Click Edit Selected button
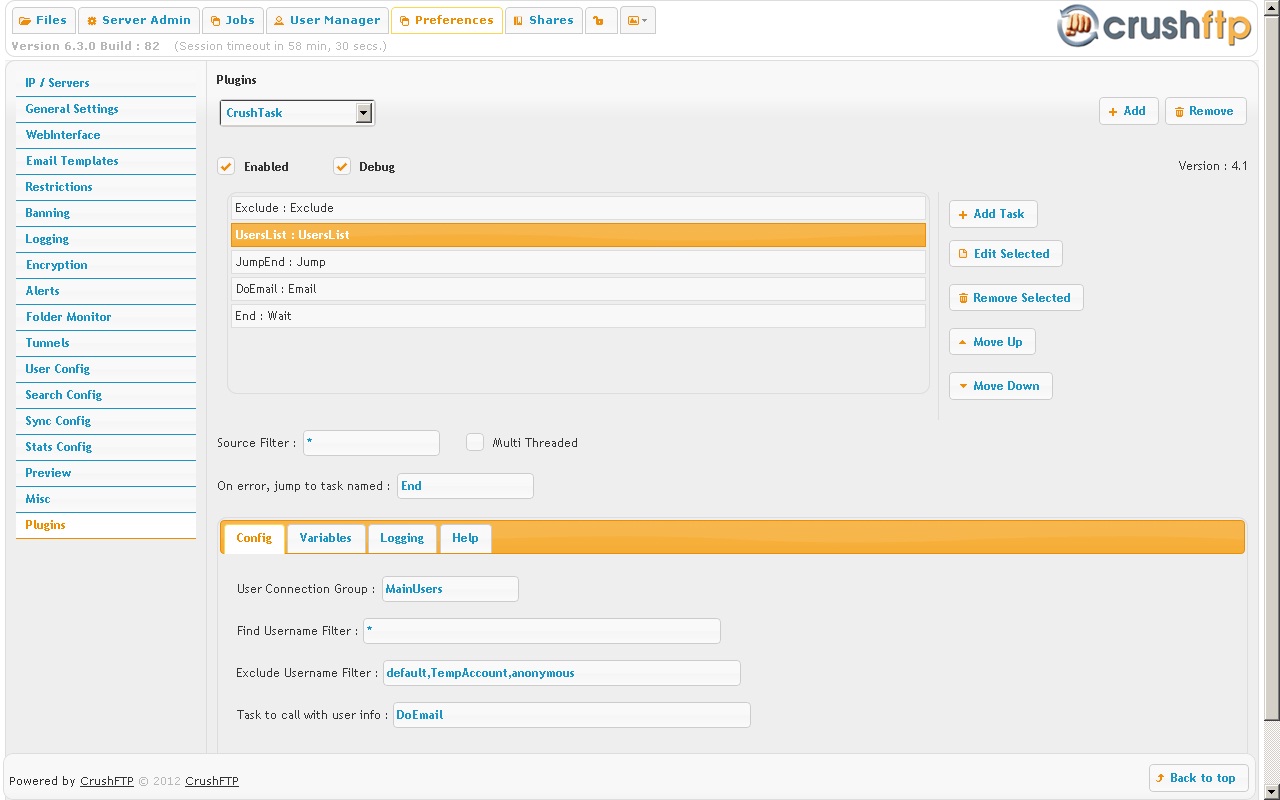The width and height of the screenshot is (1280, 800). point(1005,254)
